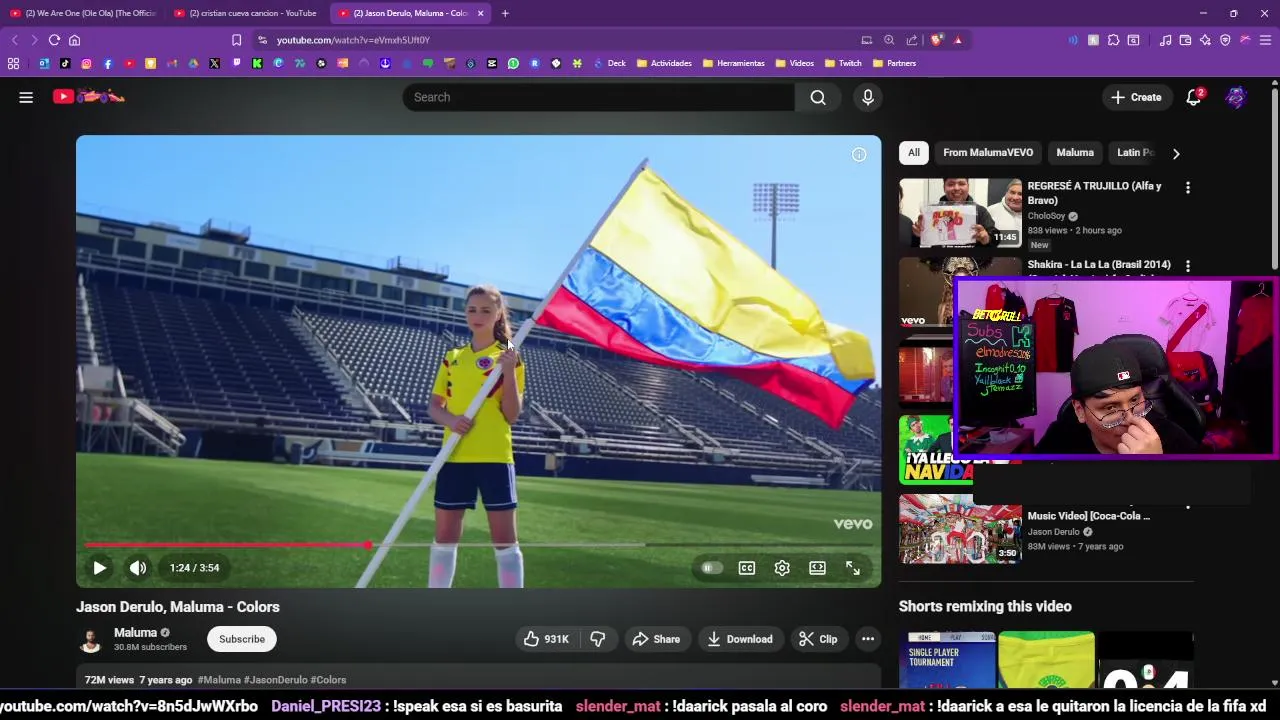The width and height of the screenshot is (1280, 720).
Task: Click the YouTube logo
Action: pos(89,97)
